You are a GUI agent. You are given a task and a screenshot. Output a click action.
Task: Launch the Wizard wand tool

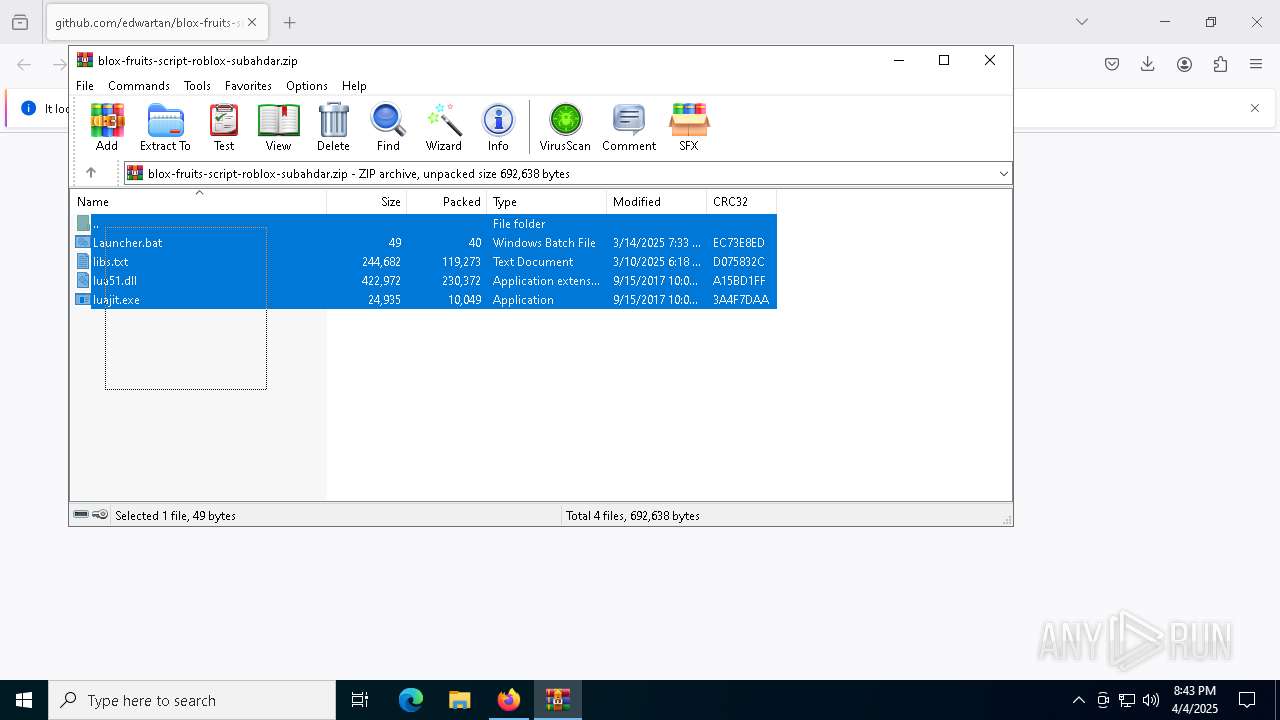click(x=443, y=127)
